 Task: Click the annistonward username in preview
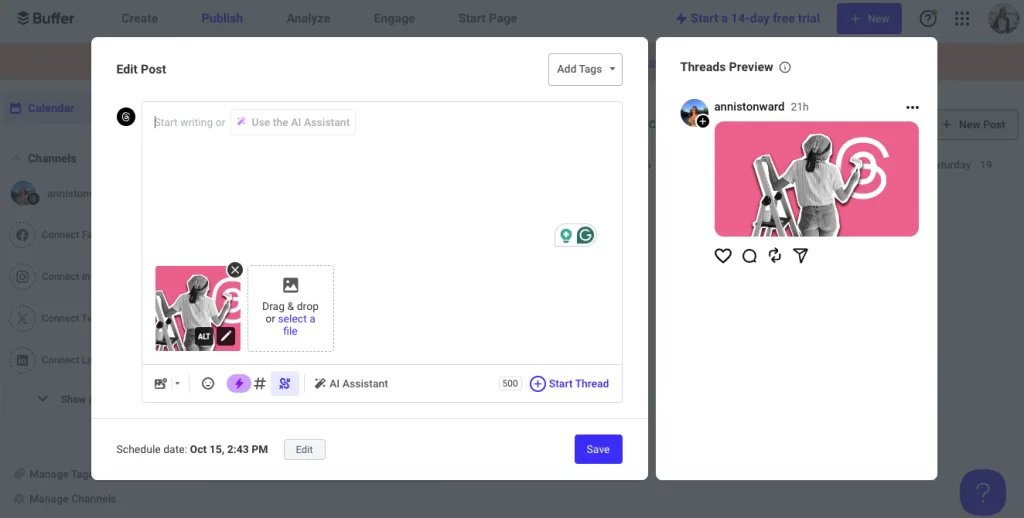pyautogui.click(x=749, y=106)
